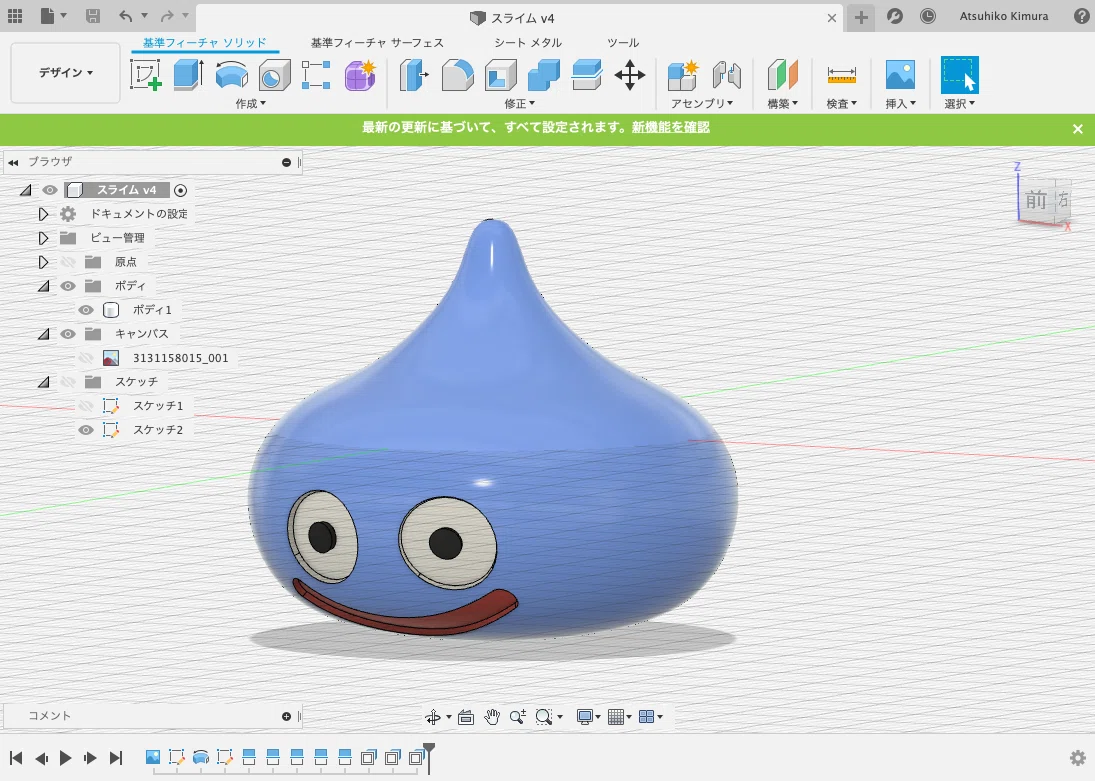Click the 新機能を確認 link
The width and height of the screenshot is (1095, 781).
pos(671,127)
